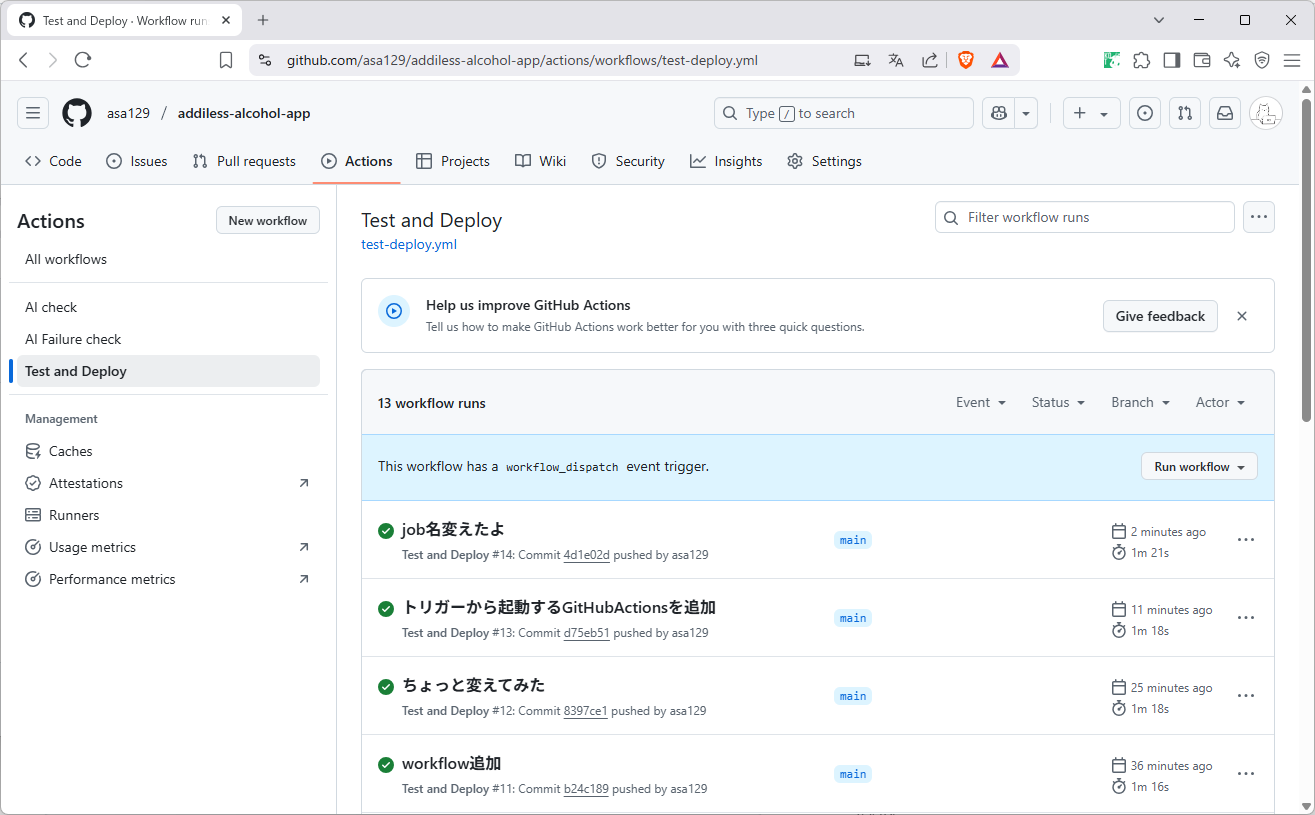Click the asa129 owner link
The height and width of the screenshot is (815, 1315).
pos(128,113)
